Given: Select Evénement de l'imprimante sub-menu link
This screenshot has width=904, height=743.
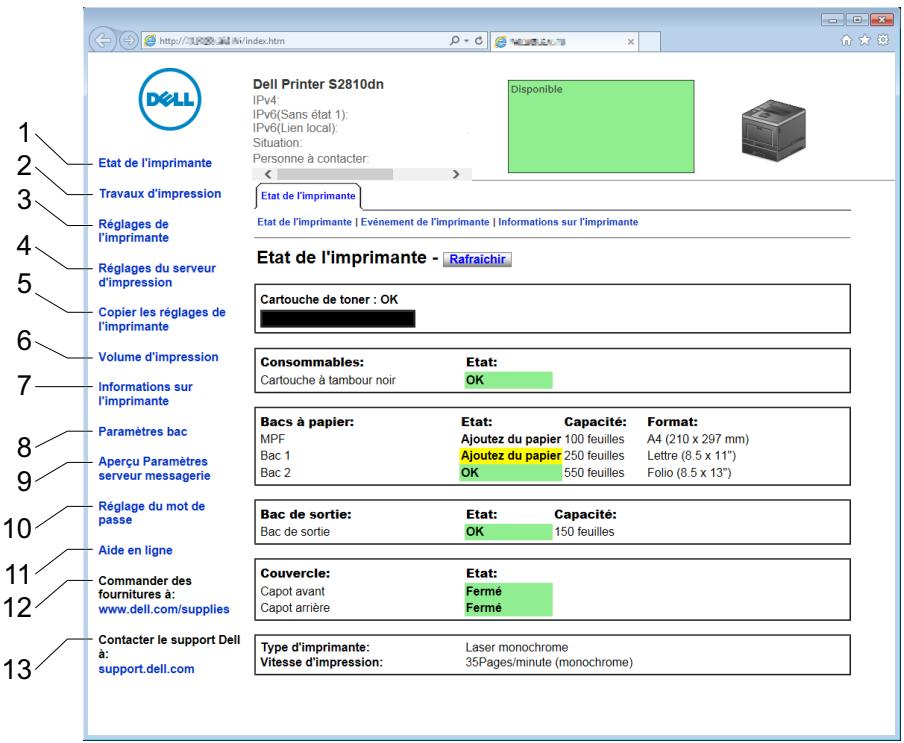Looking at the screenshot, I should [x=425, y=222].
